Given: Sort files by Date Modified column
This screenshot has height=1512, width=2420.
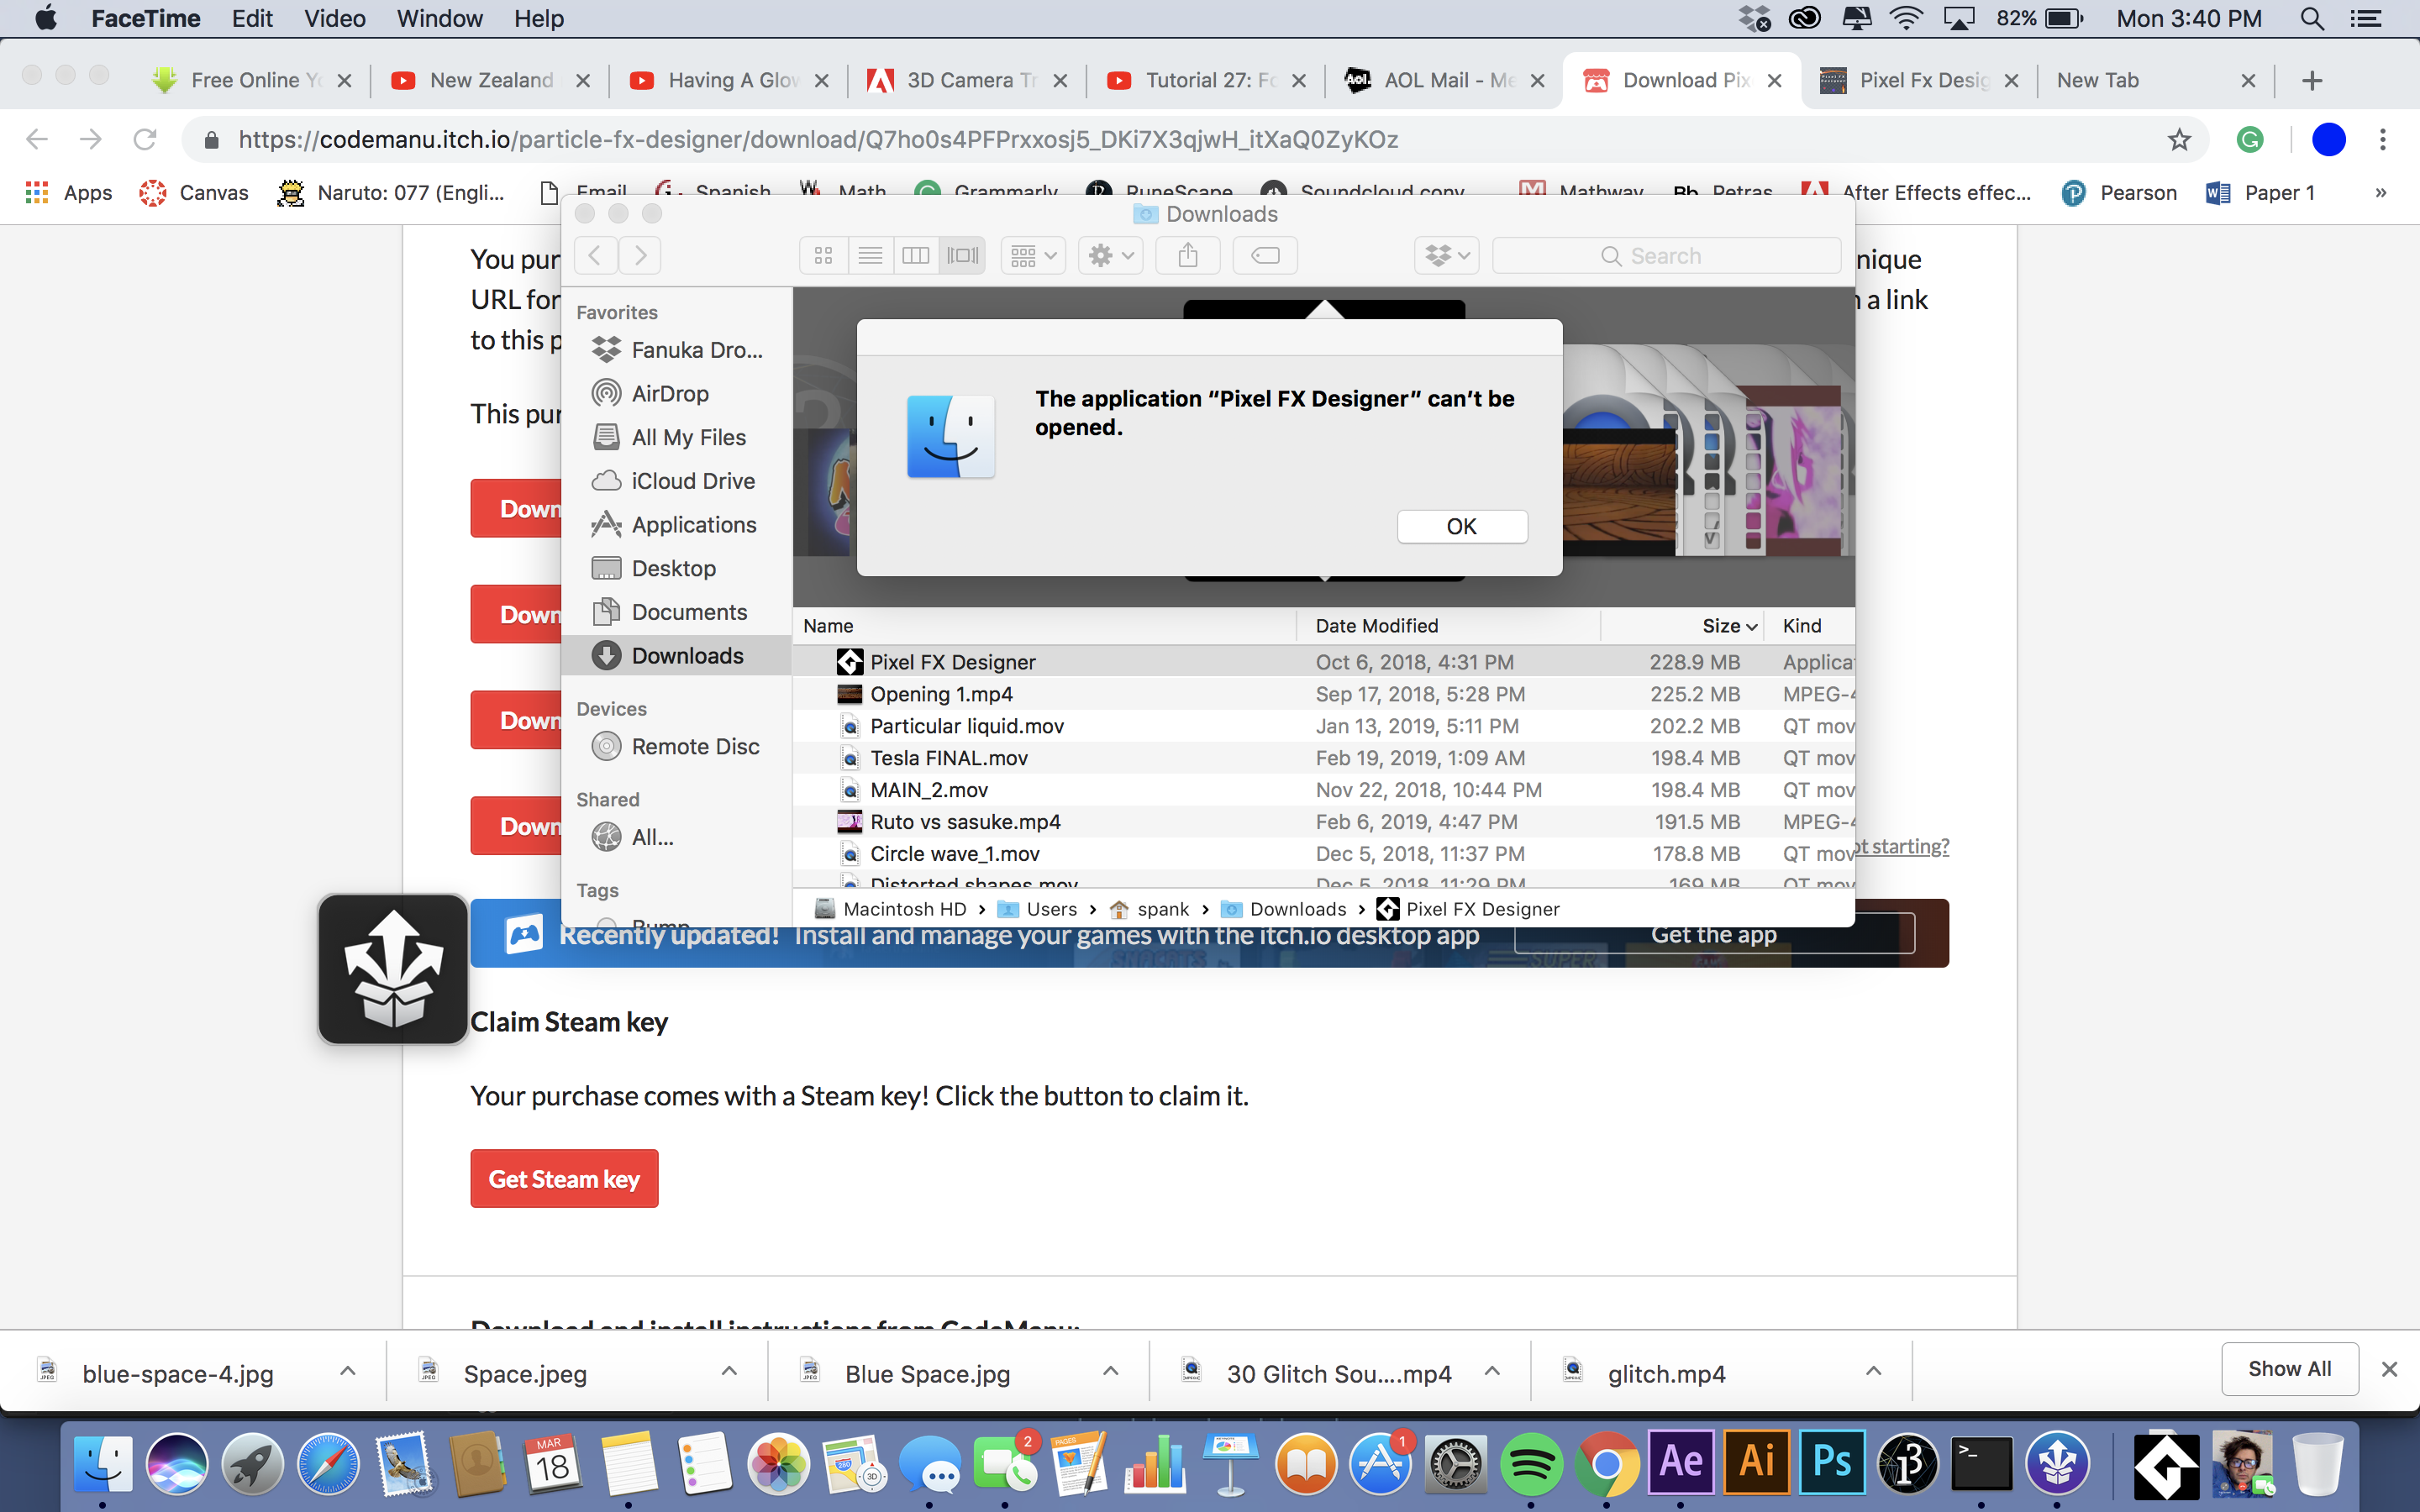Looking at the screenshot, I should point(1448,626).
